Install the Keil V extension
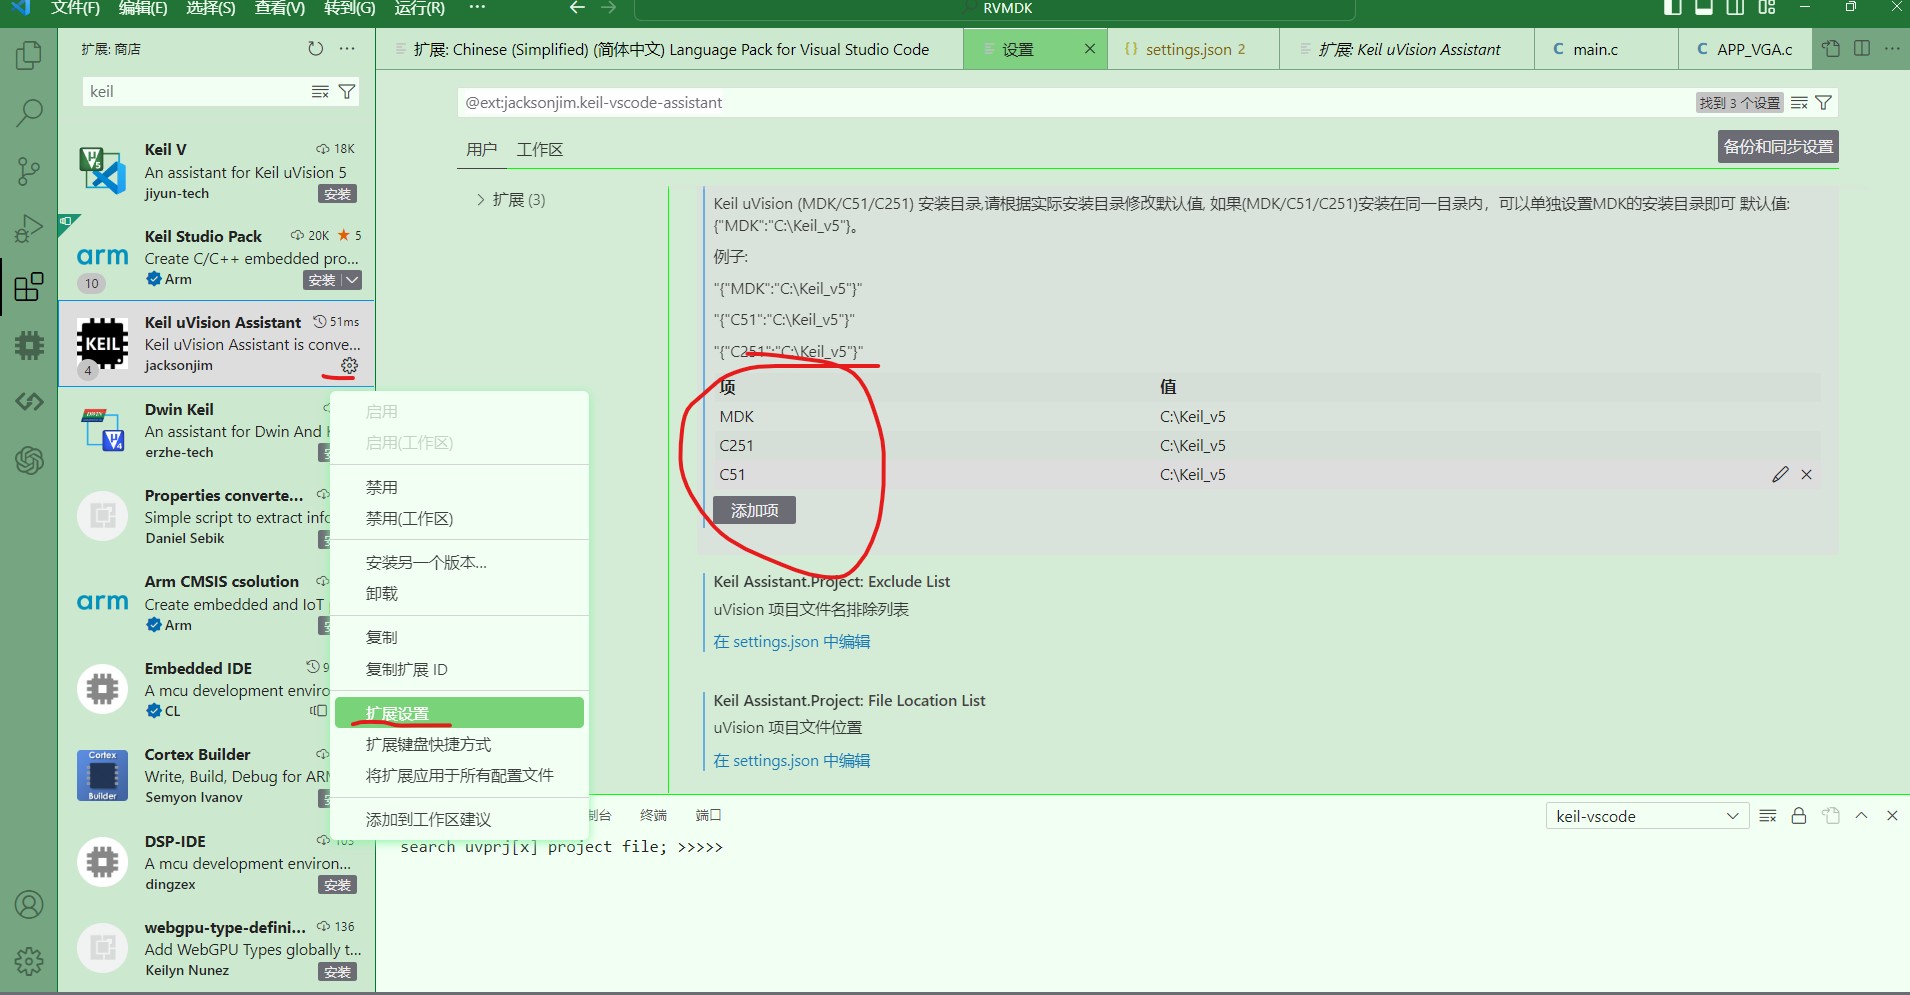 337,195
